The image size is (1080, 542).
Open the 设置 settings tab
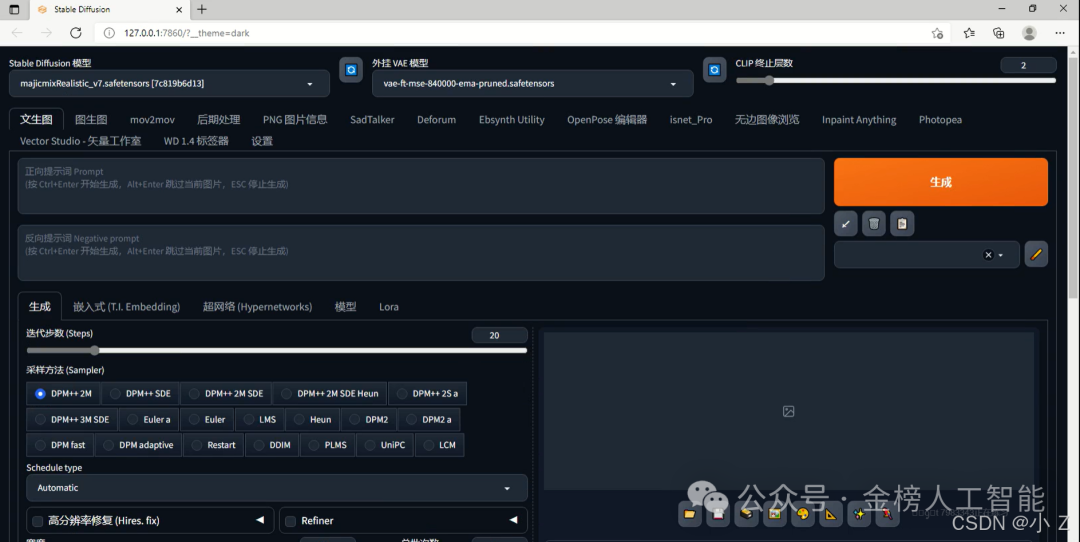262,140
